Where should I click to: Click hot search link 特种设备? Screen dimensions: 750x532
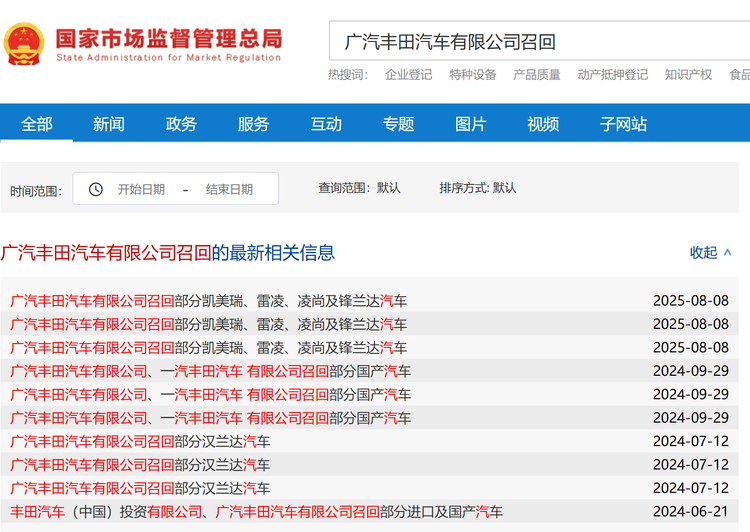pyautogui.click(x=472, y=75)
